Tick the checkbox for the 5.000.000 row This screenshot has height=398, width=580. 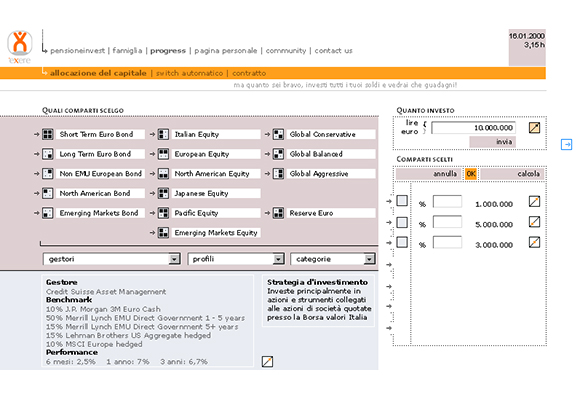pos(402,222)
